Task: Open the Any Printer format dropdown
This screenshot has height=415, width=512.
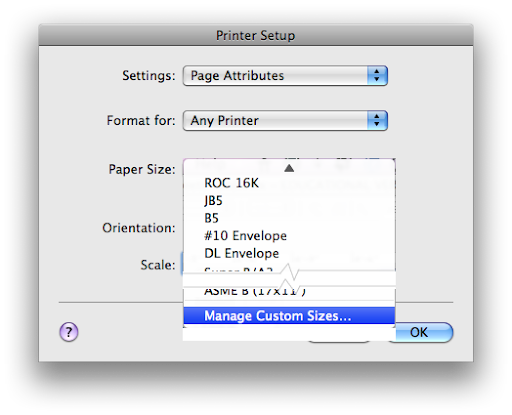Action: pyautogui.click(x=285, y=120)
